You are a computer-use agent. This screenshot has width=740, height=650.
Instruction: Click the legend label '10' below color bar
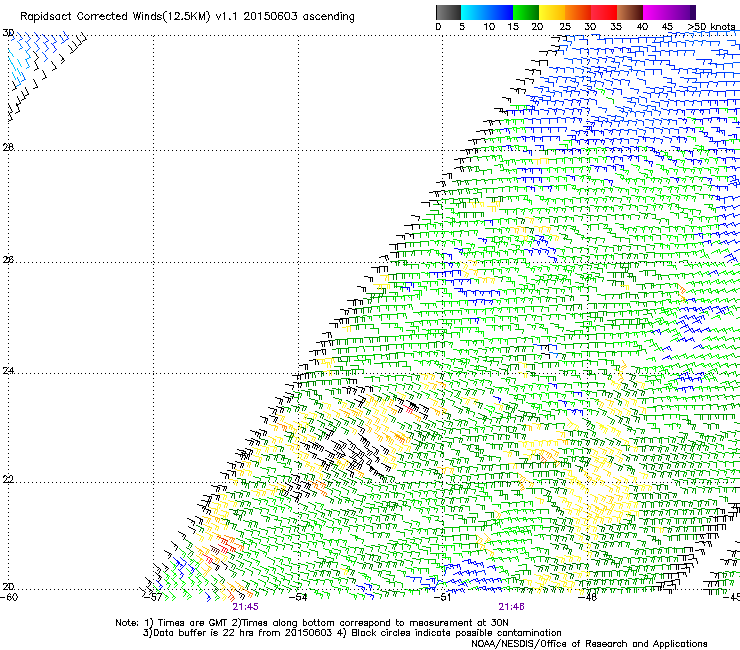488,27
